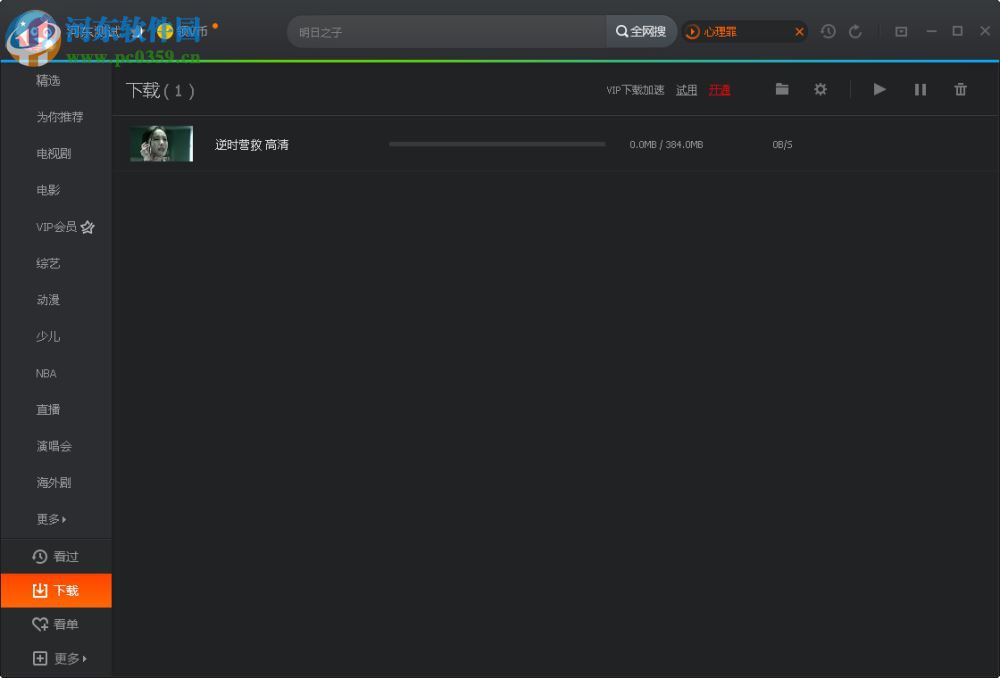Click the 0.0MB / 384.0MB size text
The image size is (1000, 678).
click(666, 145)
